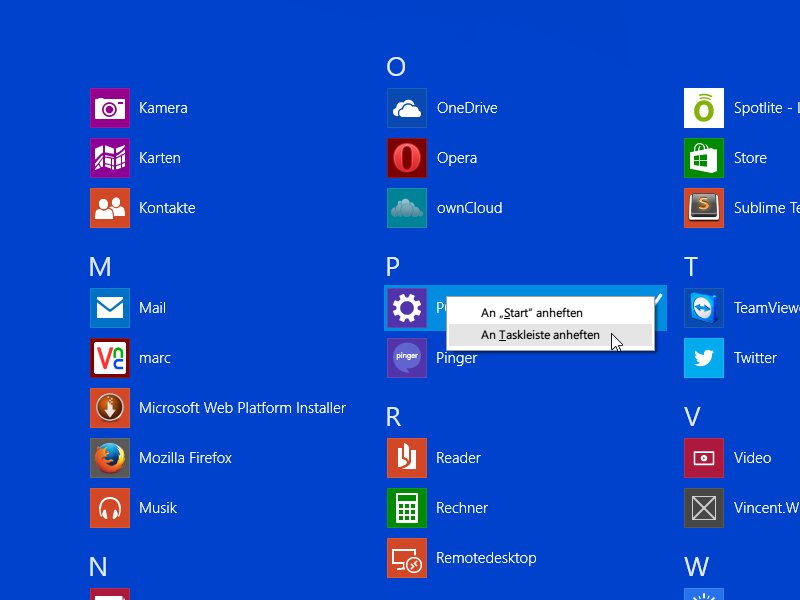This screenshot has height=600, width=800.
Task: Open the OneDrive cloud icon
Action: 407,108
